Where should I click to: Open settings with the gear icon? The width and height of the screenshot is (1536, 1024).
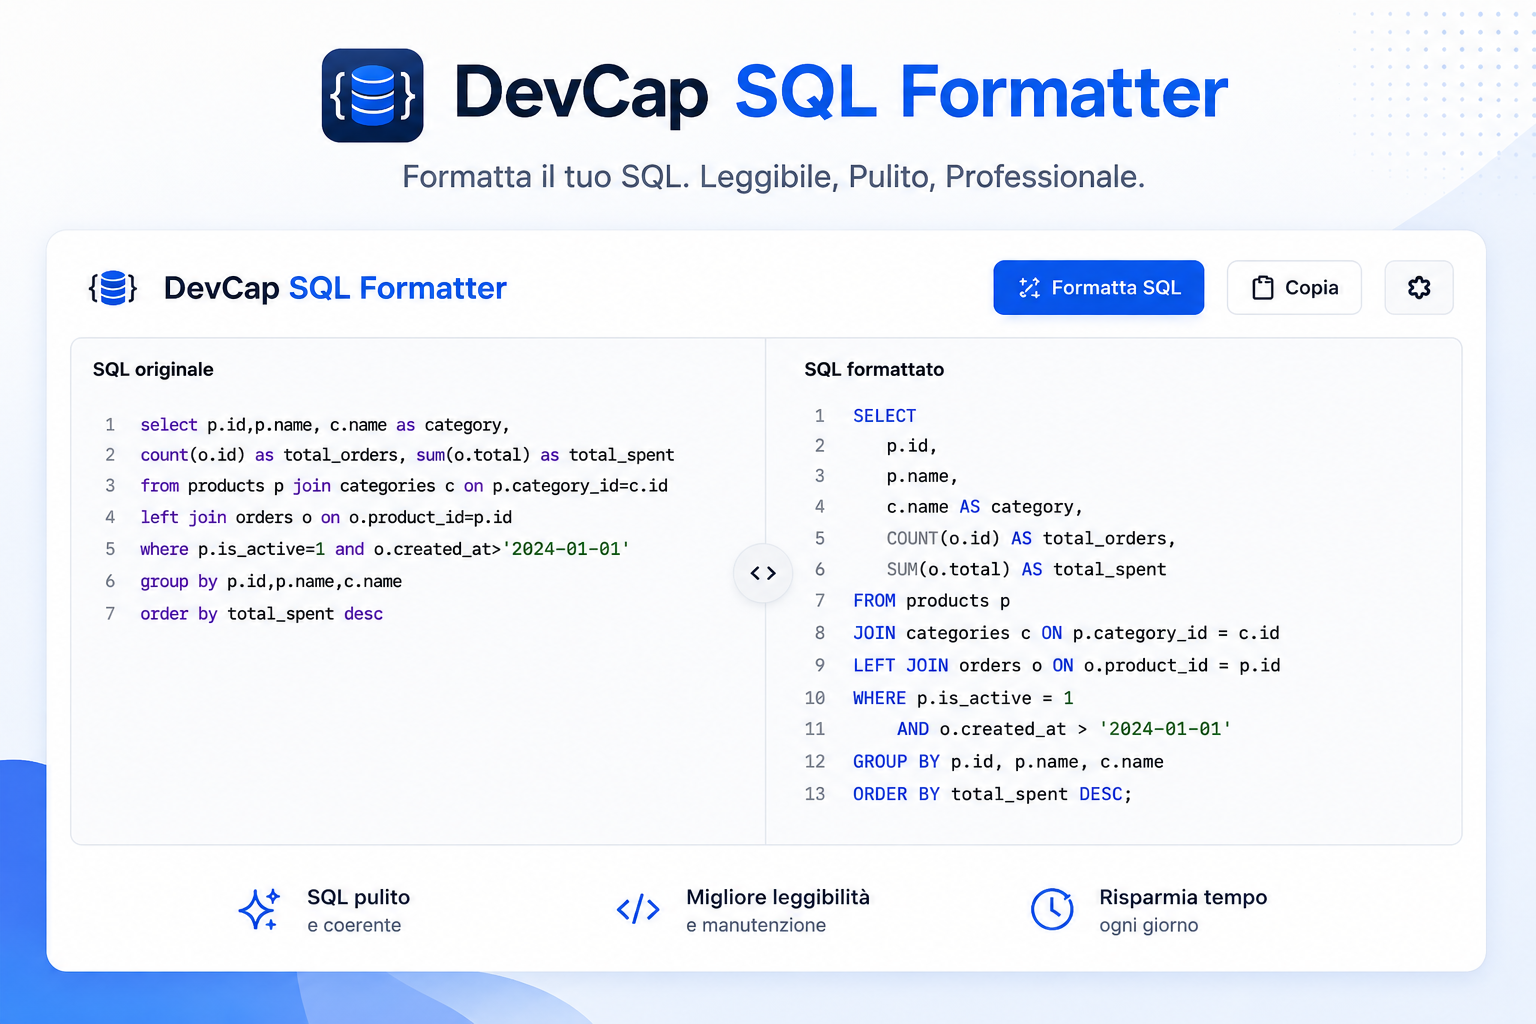point(1418,288)
